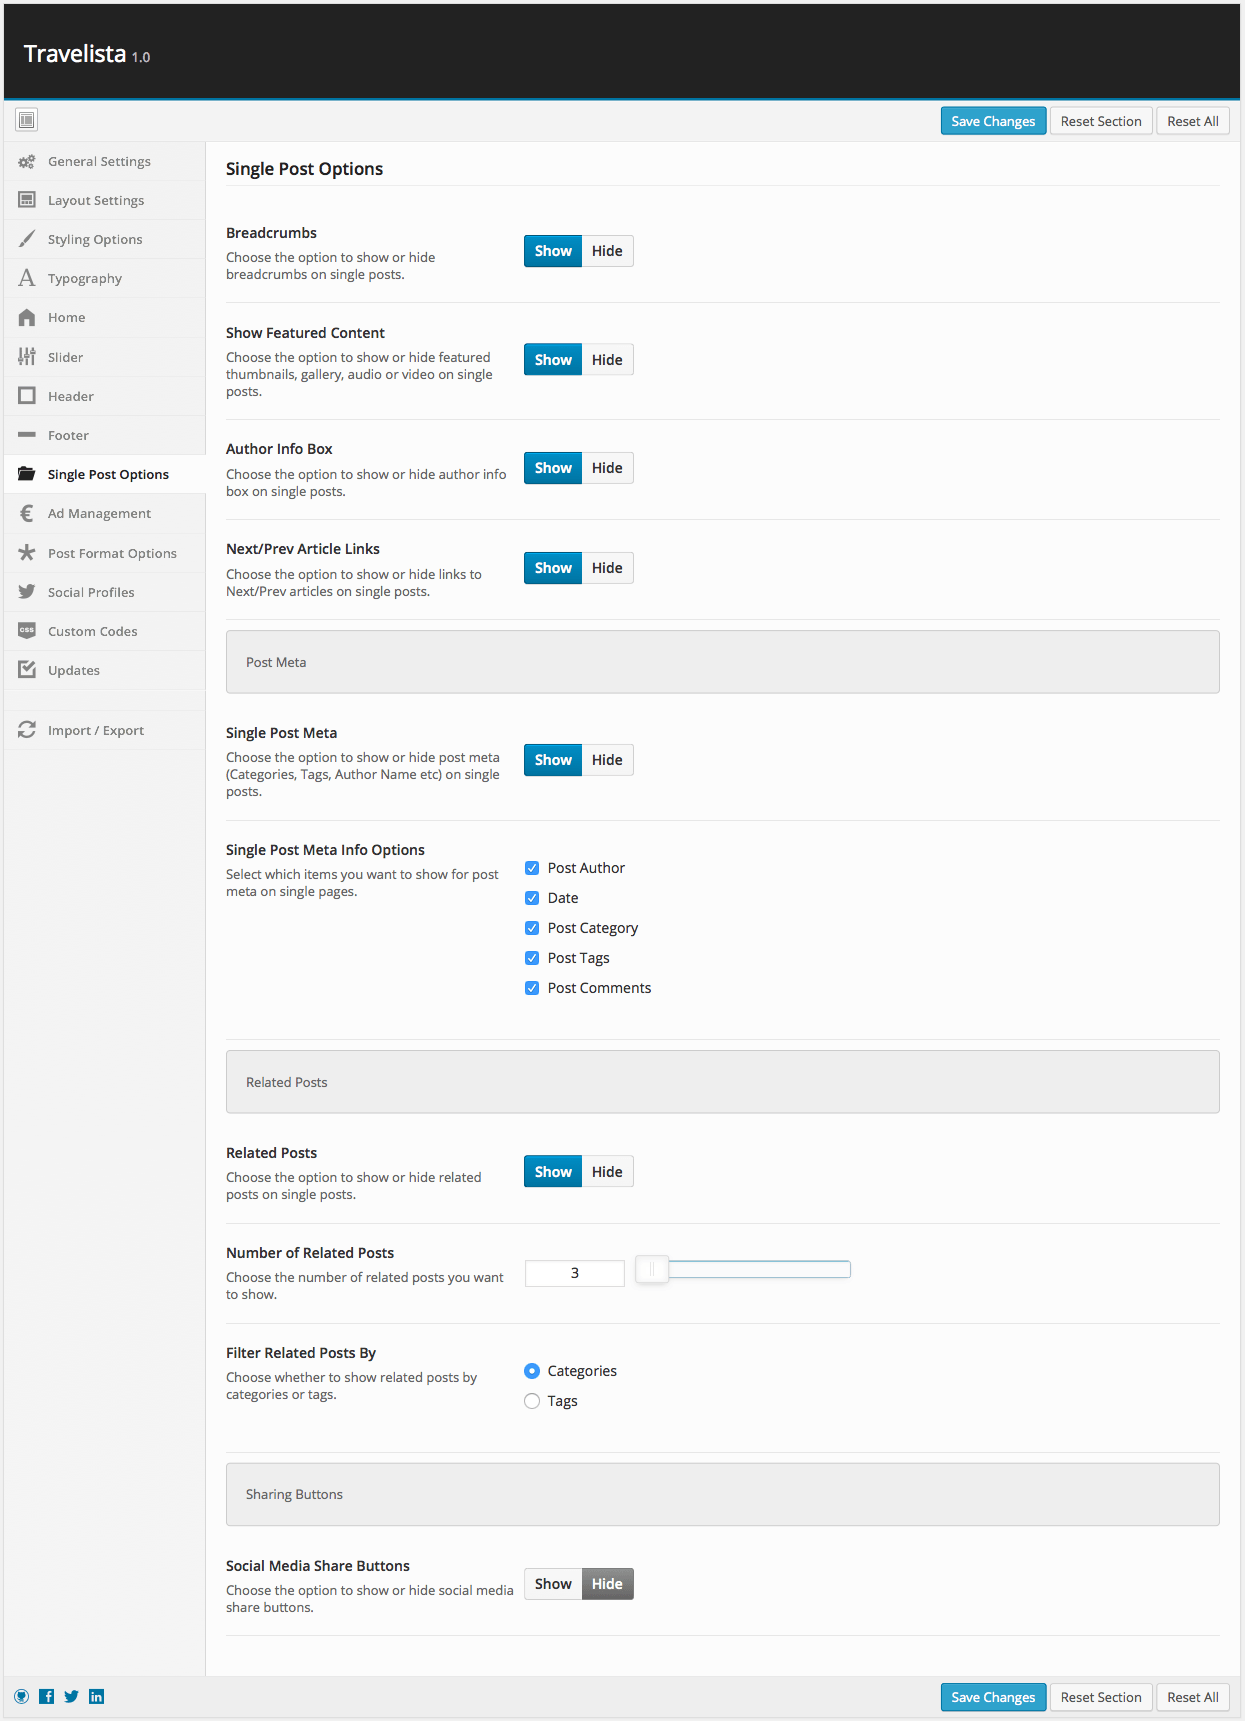
Task: Click the Post Format Options asterisk icon
Action: (27, 552)
